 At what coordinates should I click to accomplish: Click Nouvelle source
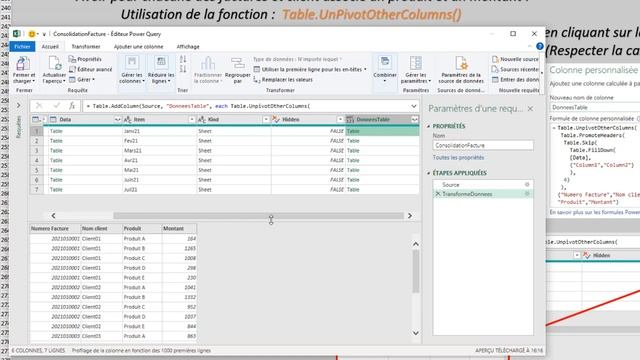pos(516,59)
